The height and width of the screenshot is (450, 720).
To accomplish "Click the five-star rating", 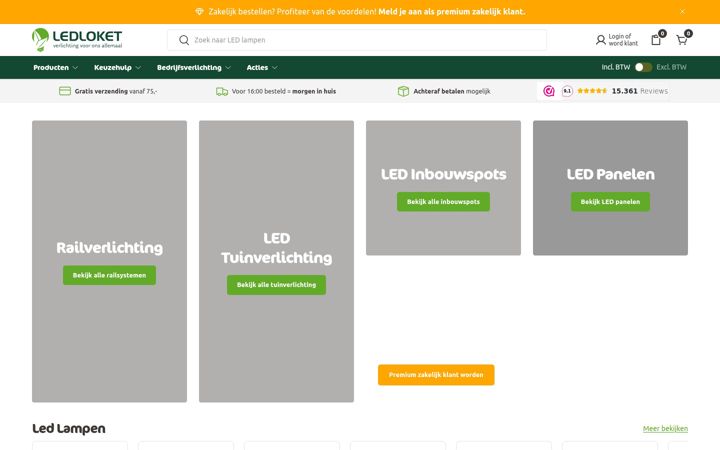I will pyautogui.click(x=592, y=91).
